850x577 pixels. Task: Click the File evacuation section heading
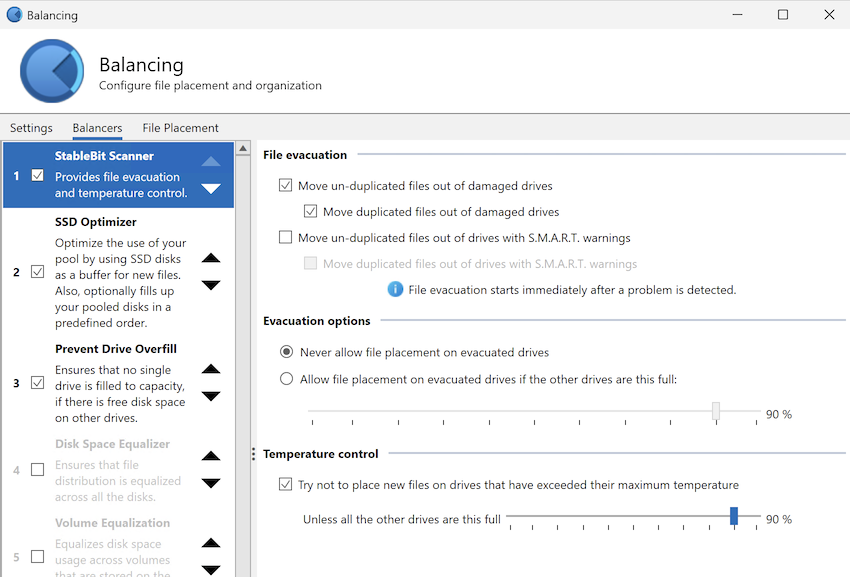point(305,155)
